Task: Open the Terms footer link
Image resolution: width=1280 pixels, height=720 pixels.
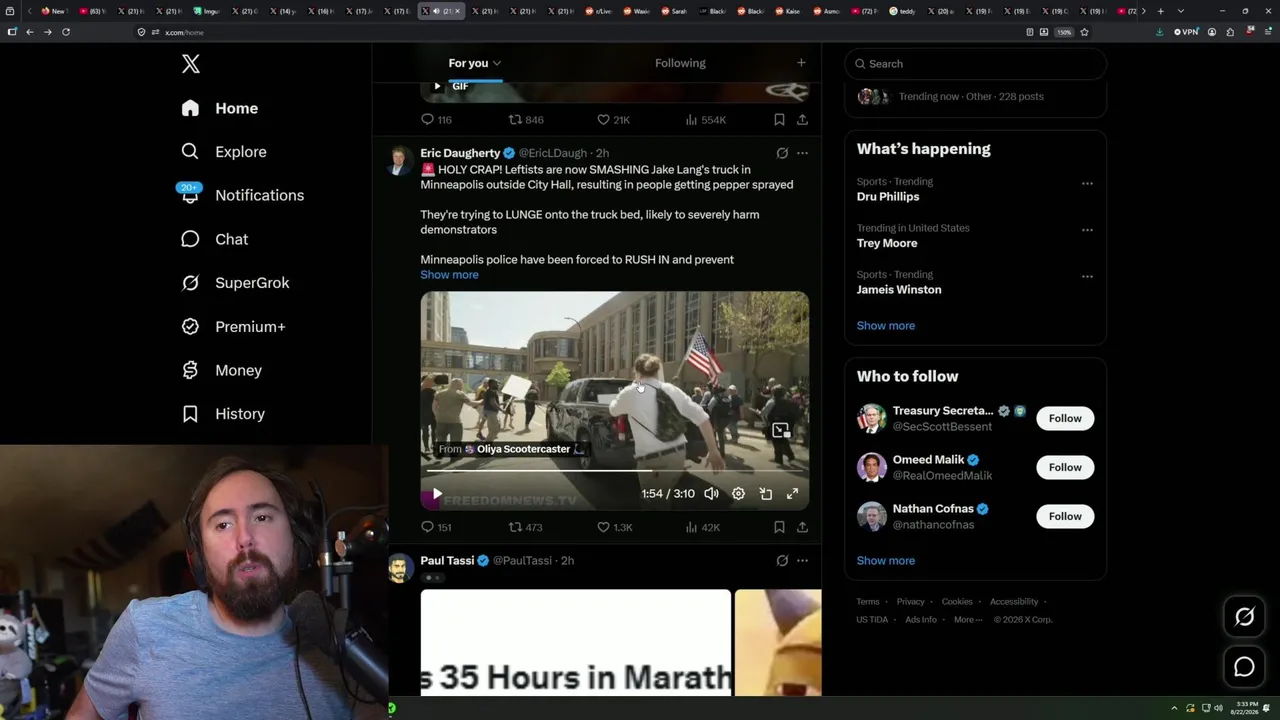Action: [868, 602]
